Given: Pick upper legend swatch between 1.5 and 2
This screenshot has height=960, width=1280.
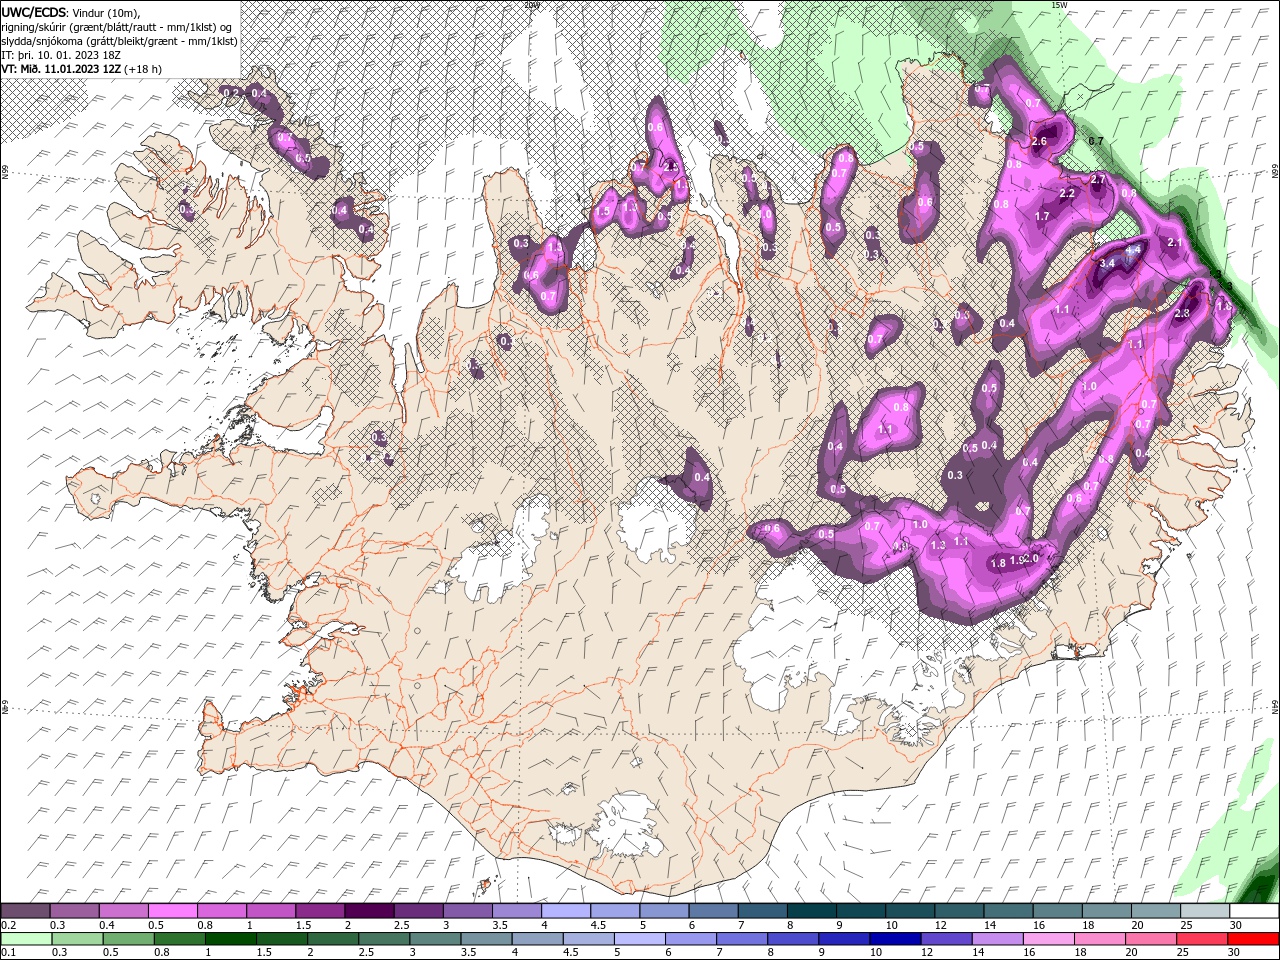Looking at the screenshot, I should click(x=321, y=911).
